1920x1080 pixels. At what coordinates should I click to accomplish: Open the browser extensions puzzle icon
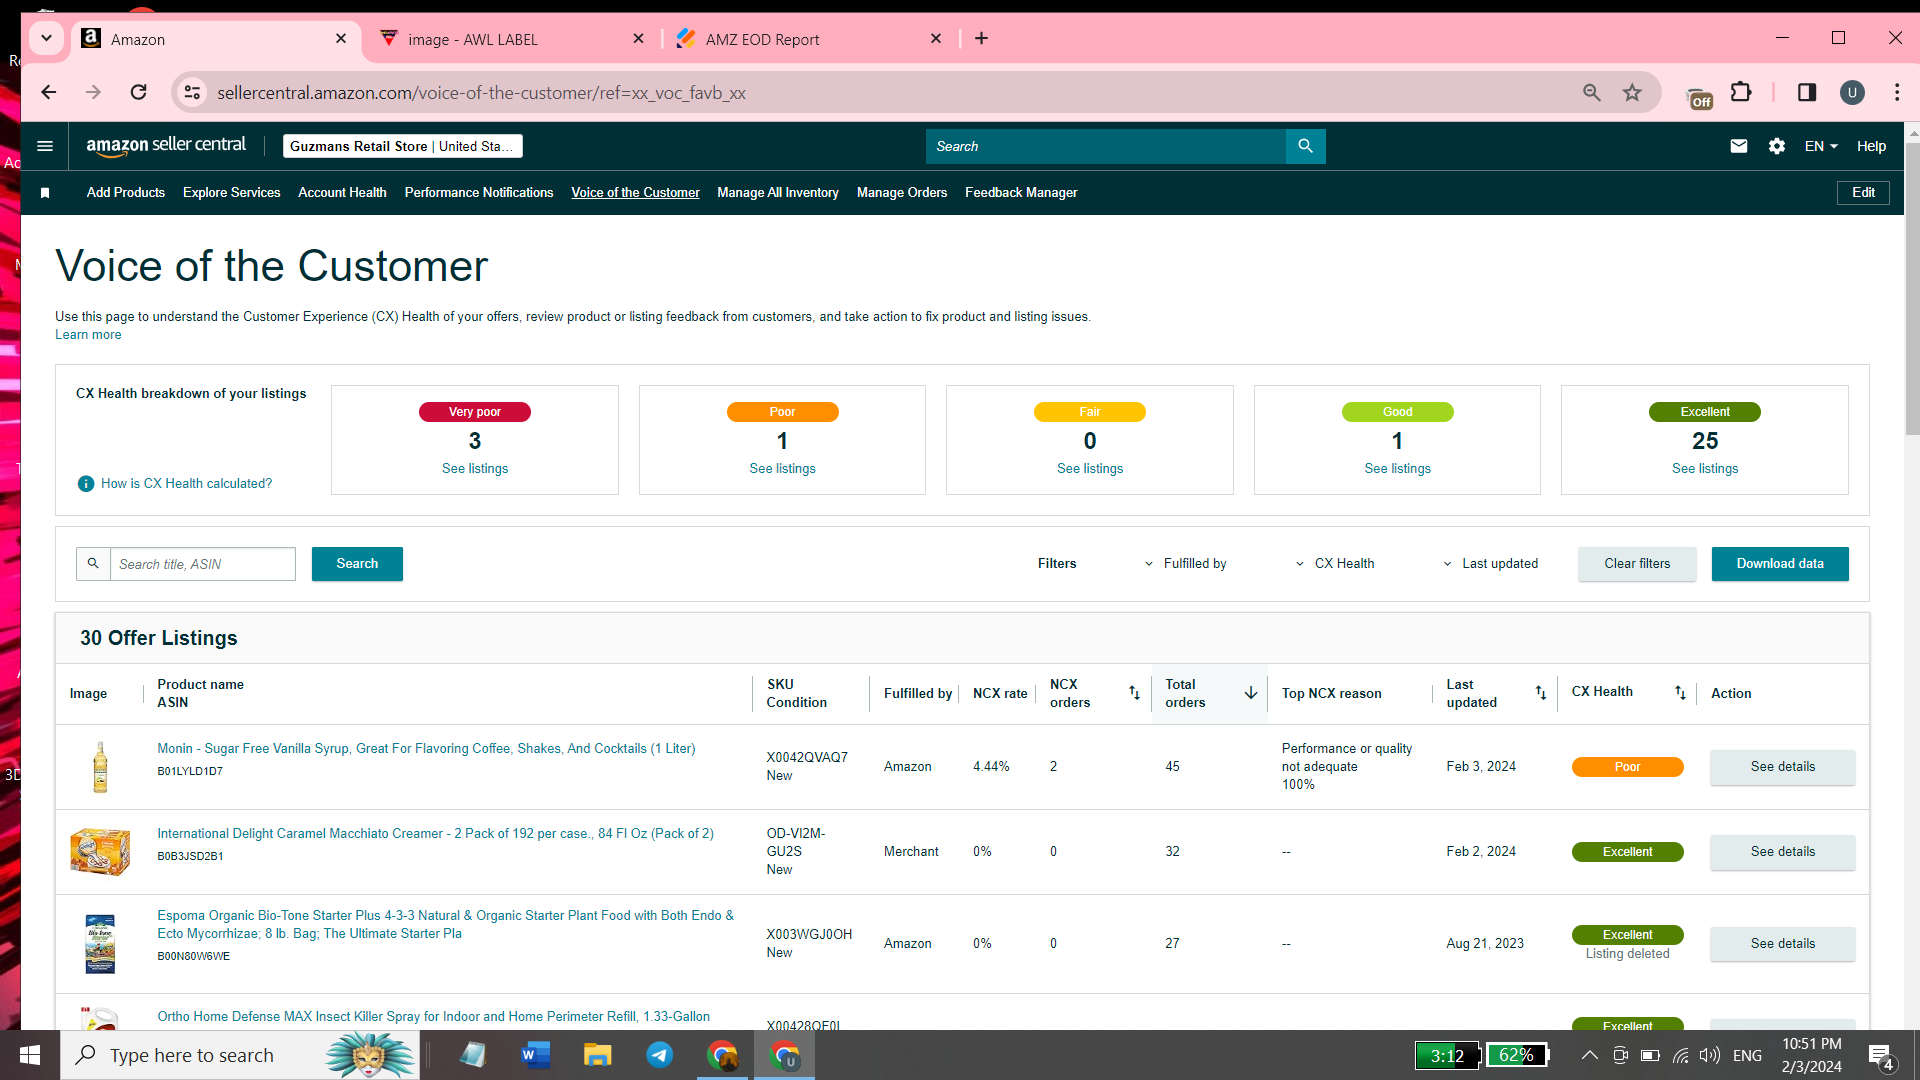[x=1741, y=93]
